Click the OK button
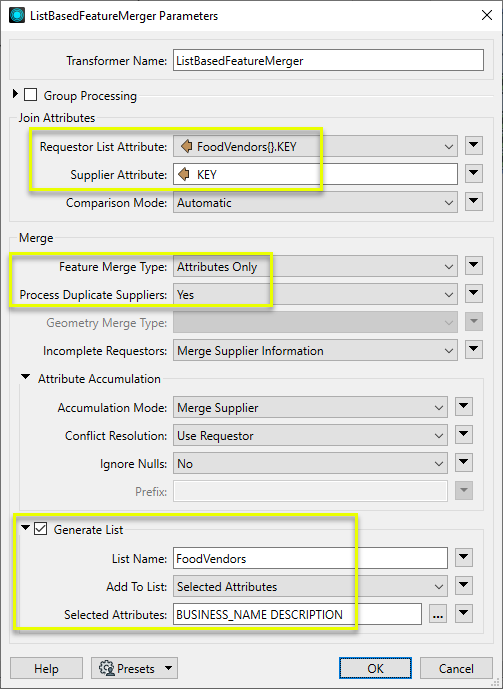This screenshot has height=689, width=503. (x=375, y=668)
